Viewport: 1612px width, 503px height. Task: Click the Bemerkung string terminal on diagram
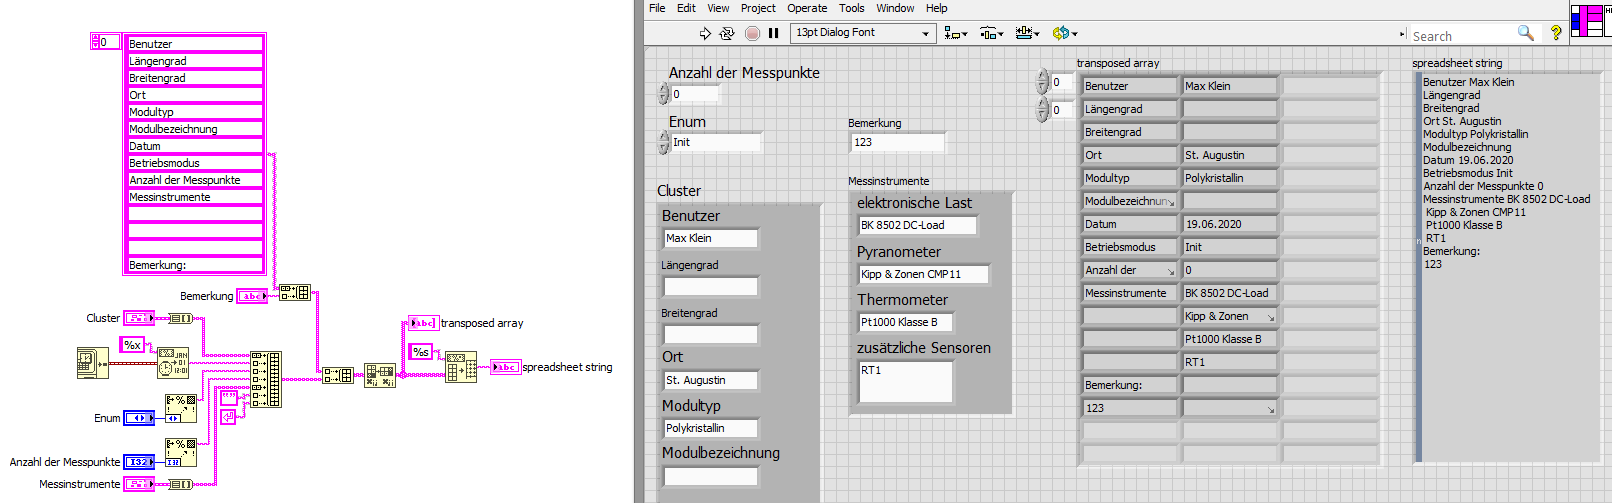(252, 296)
